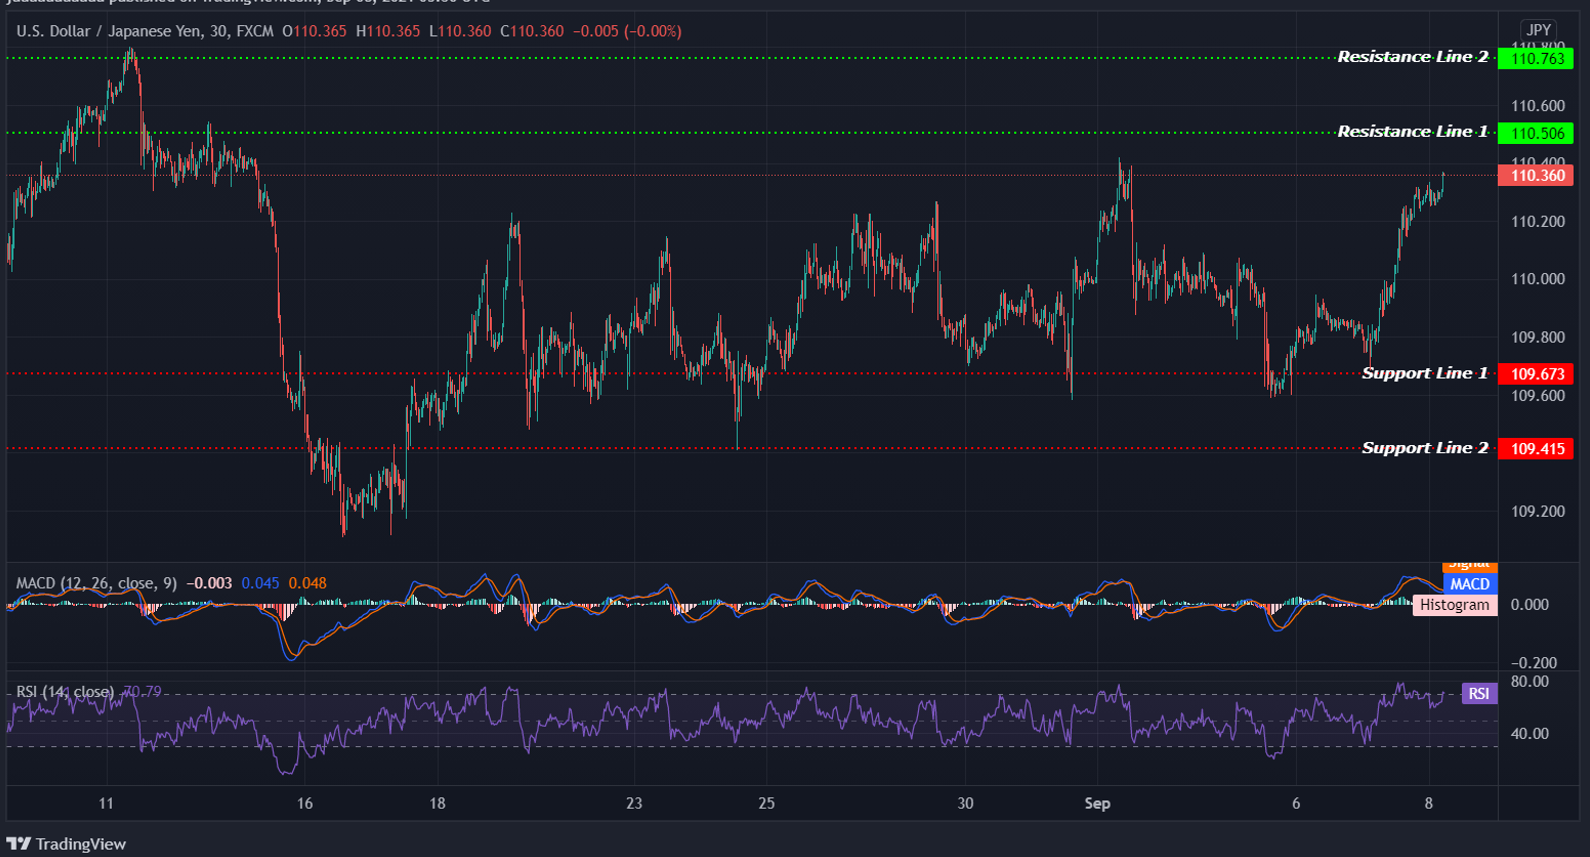Click the blue MACD scale label

(1470, 584)
